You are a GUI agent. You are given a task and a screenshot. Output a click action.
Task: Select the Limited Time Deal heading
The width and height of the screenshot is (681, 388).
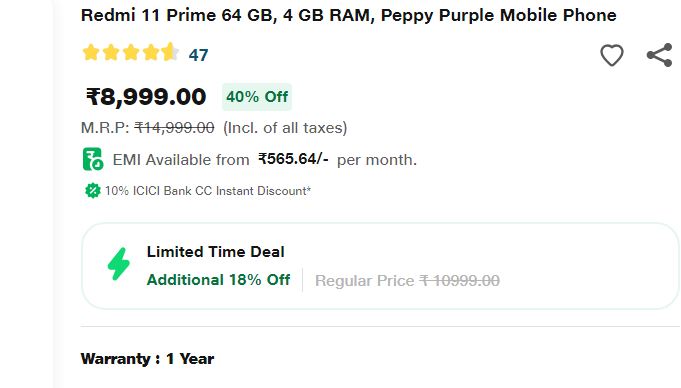tap(215, 252)
